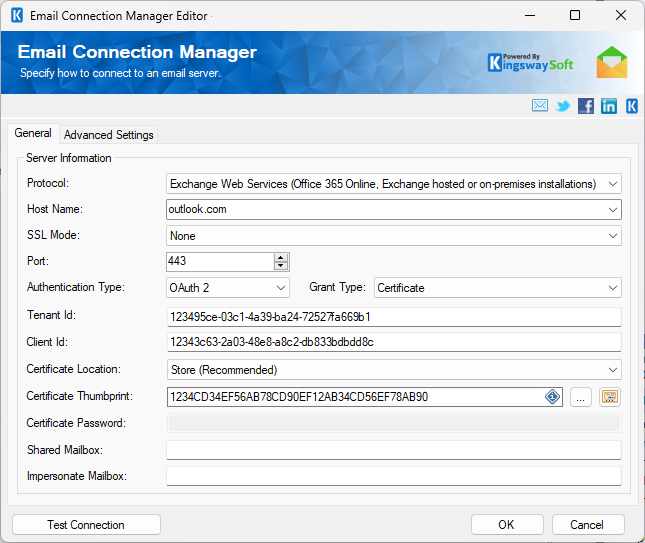Open the LinkedIn icon link
This screenshot has width=645, height=543.
(609, 106)
